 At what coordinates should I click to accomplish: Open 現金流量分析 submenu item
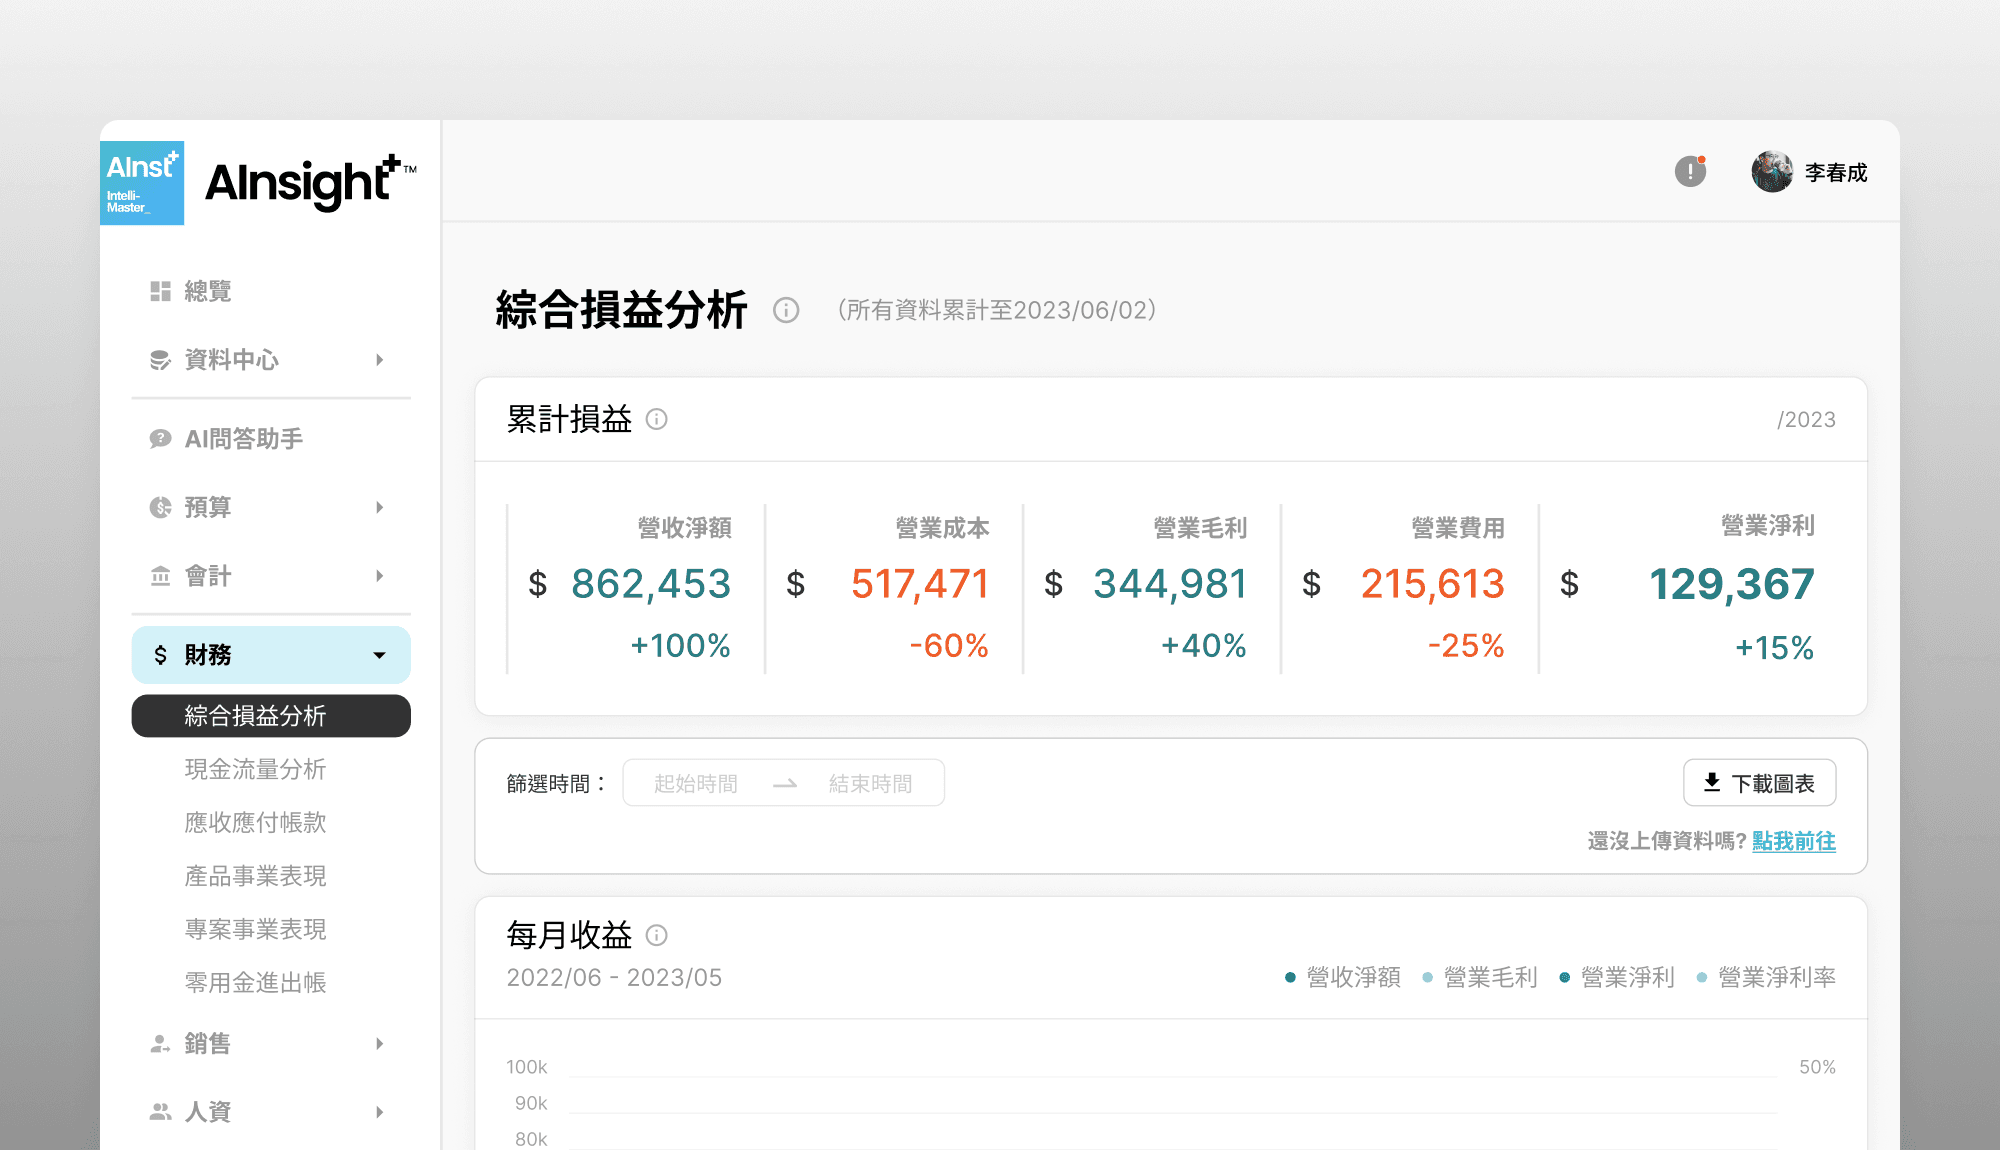coord(255,769)
